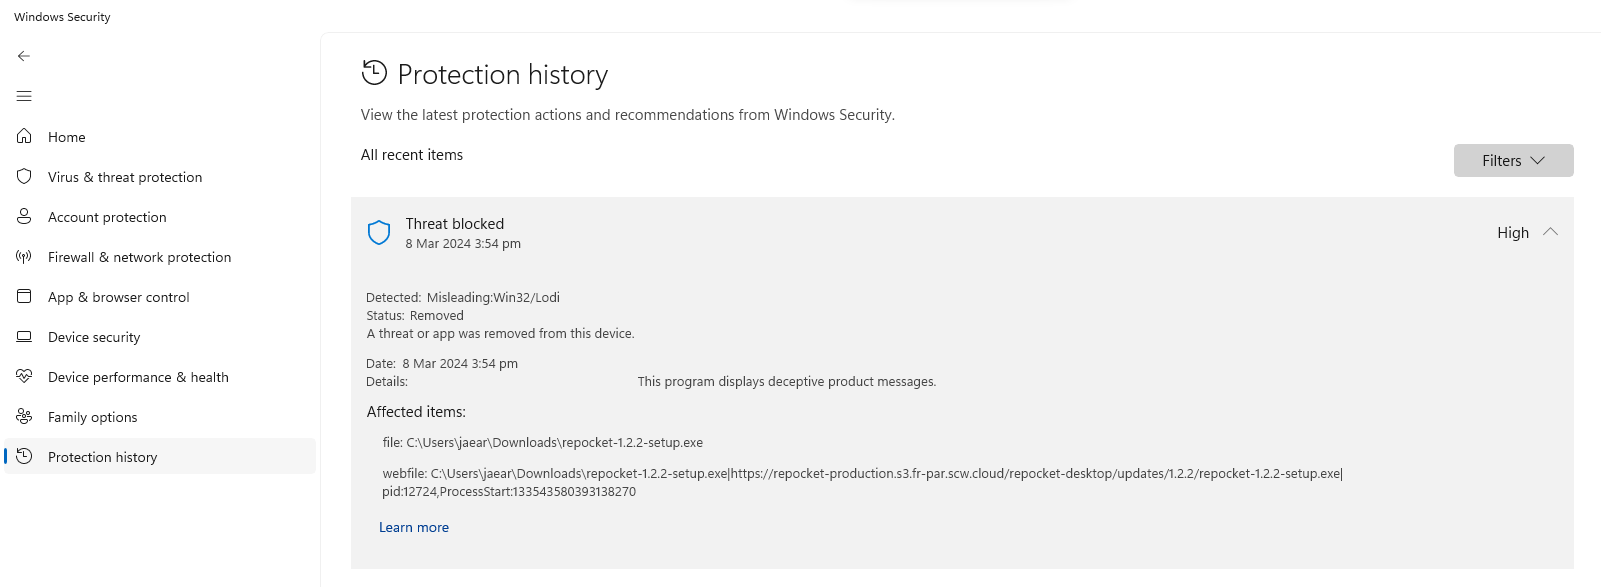Navigate to Device security

pos(160,337)
